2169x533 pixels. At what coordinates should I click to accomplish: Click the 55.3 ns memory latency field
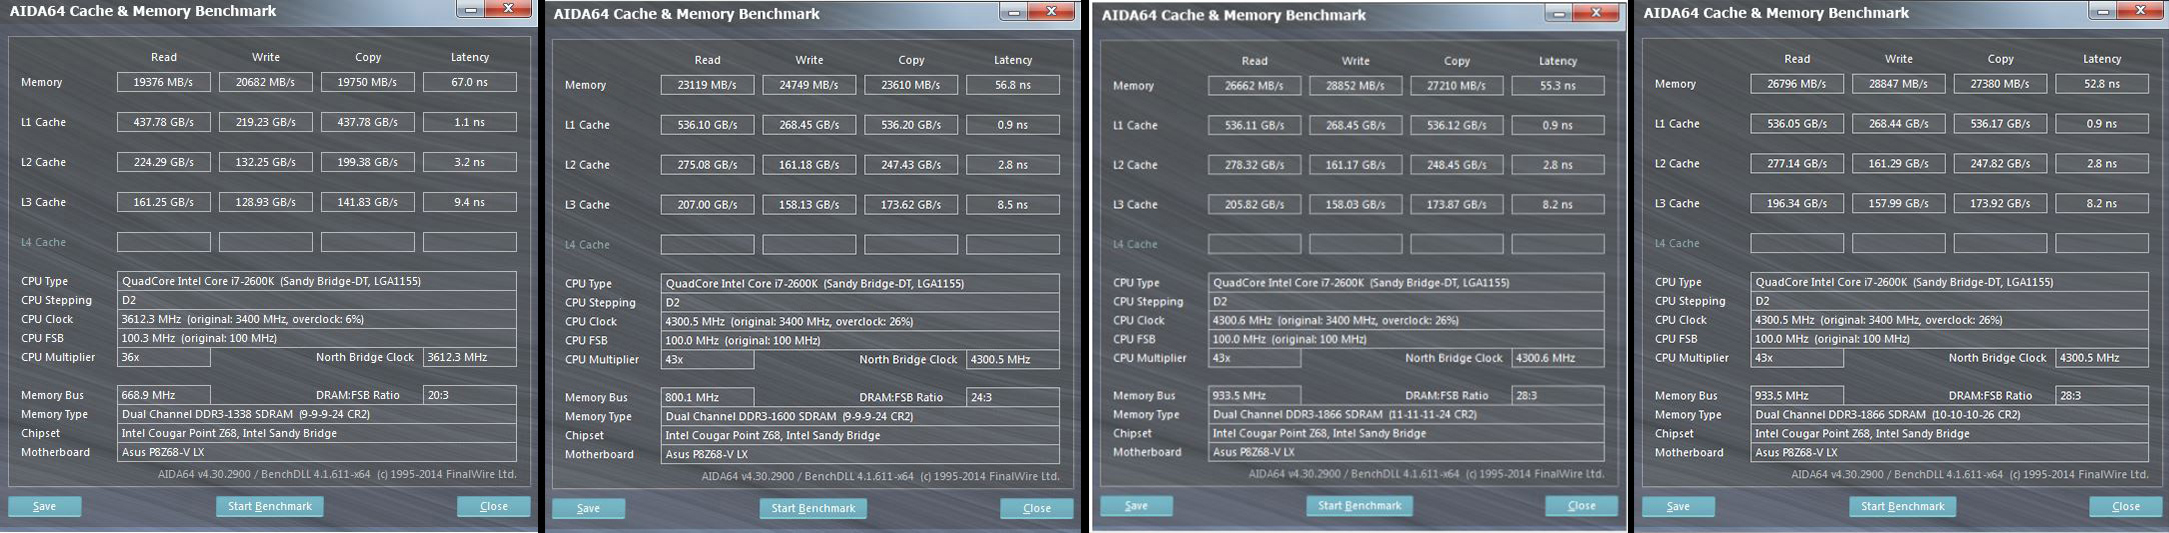click(x=1558, y=86)
